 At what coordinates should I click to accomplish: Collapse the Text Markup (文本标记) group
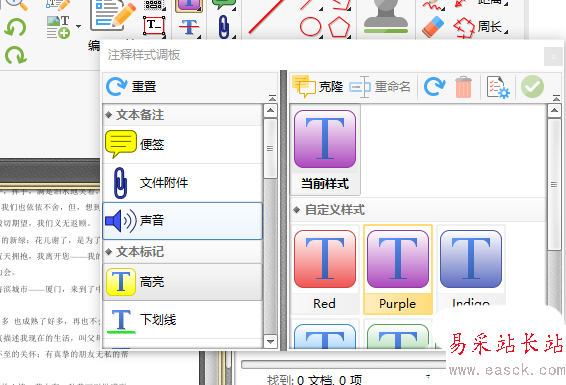pyautogui.click(x=109, y=251)
